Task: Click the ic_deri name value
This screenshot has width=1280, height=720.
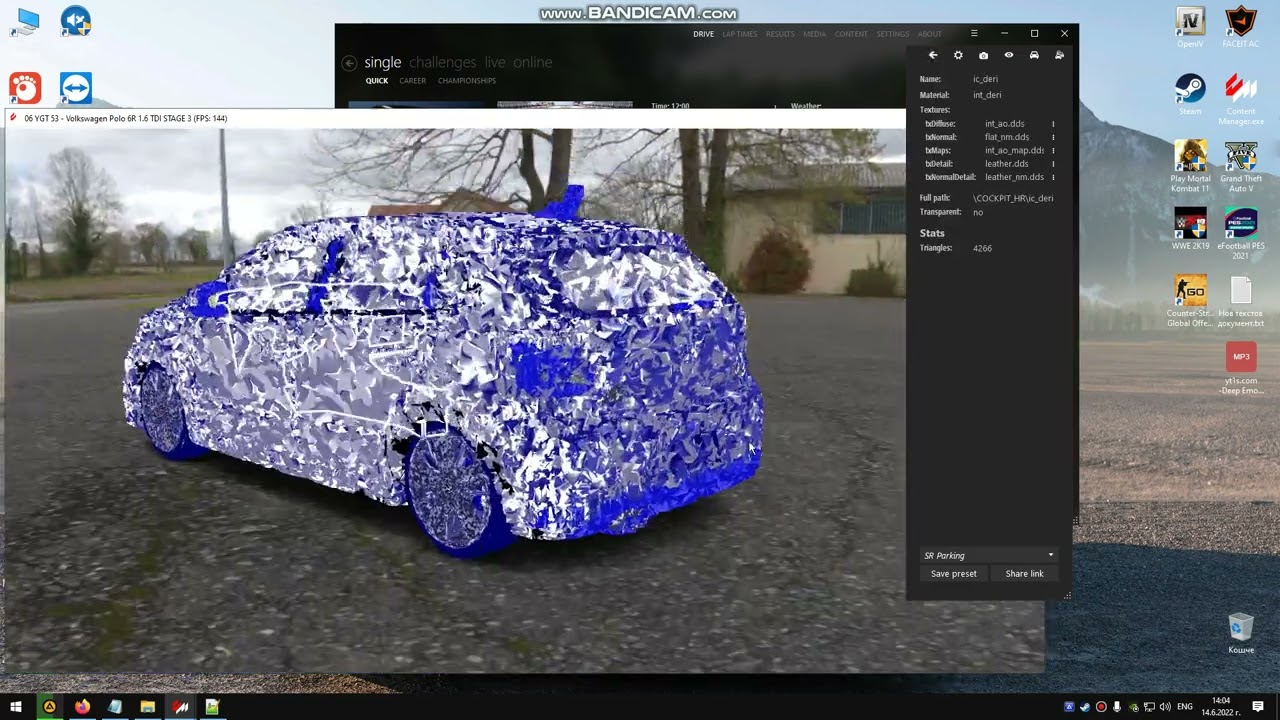Action: pos(985,79)
